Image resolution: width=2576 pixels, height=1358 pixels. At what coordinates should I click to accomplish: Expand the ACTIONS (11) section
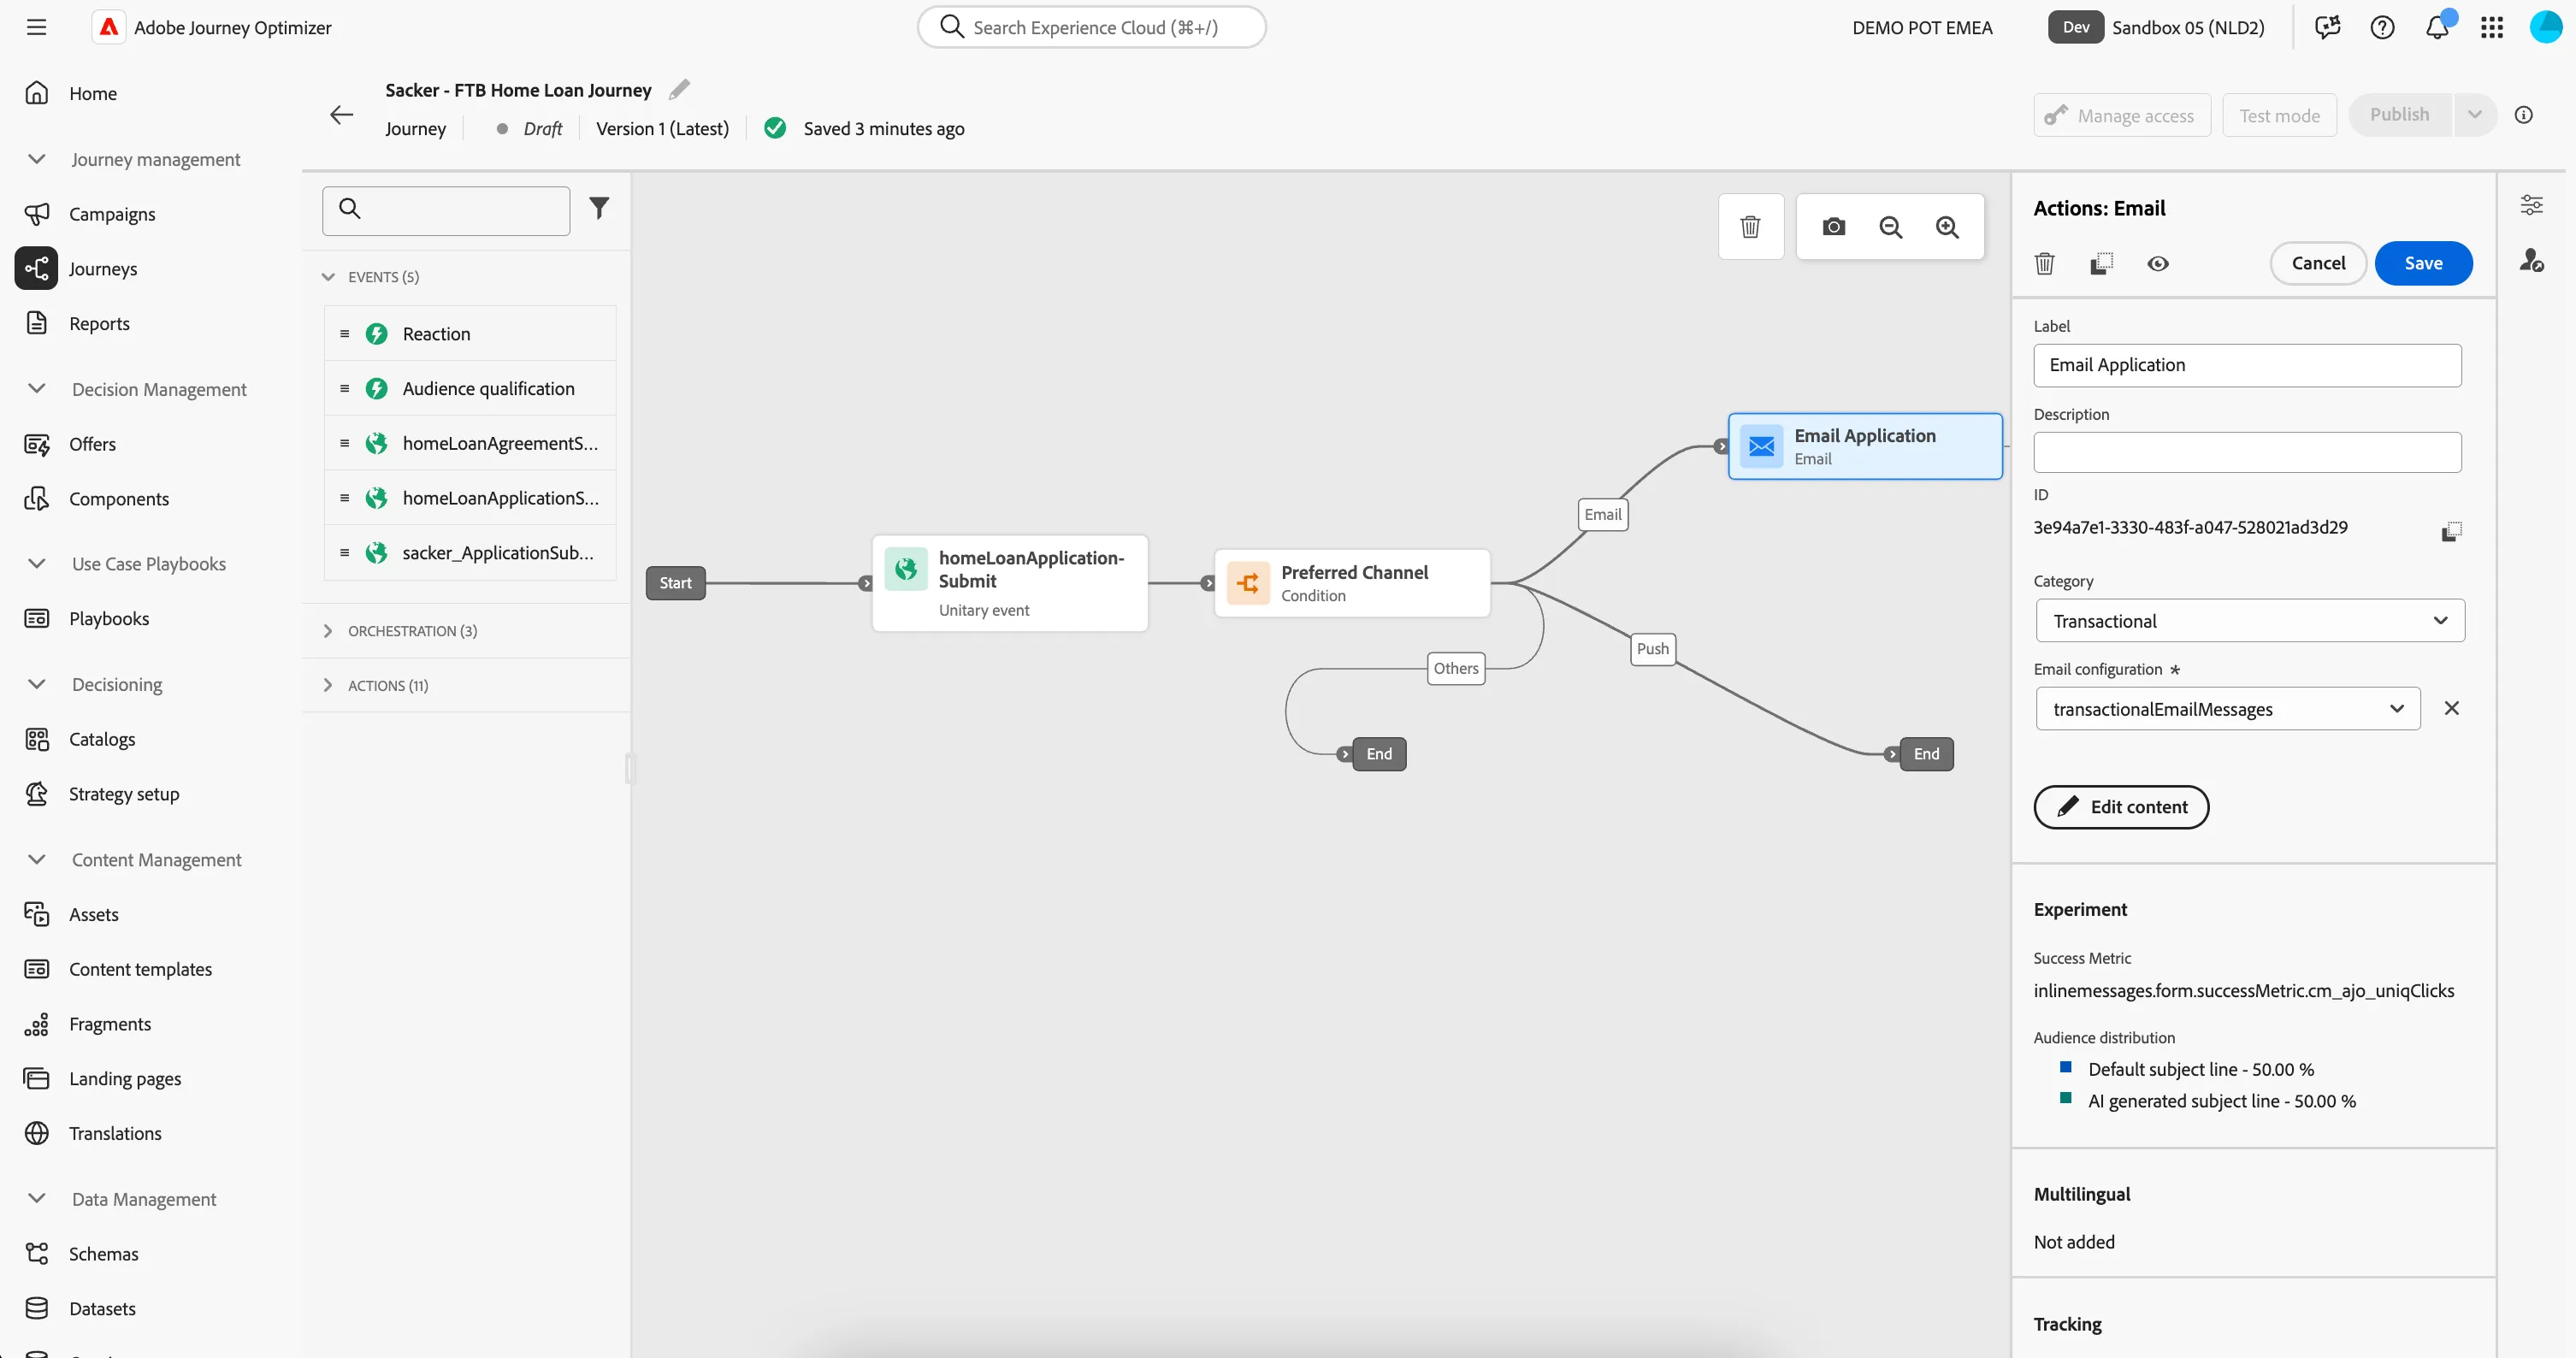pyautogui.click(x=465, y=686)
